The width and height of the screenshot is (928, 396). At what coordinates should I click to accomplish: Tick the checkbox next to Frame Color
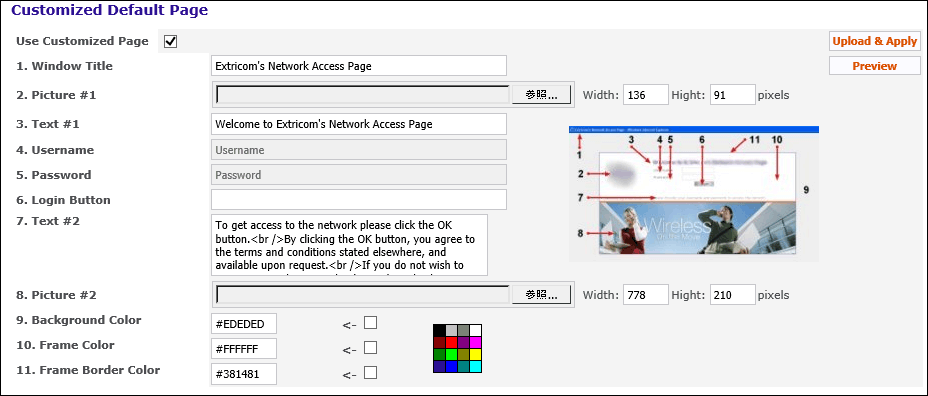pos(370,347)
